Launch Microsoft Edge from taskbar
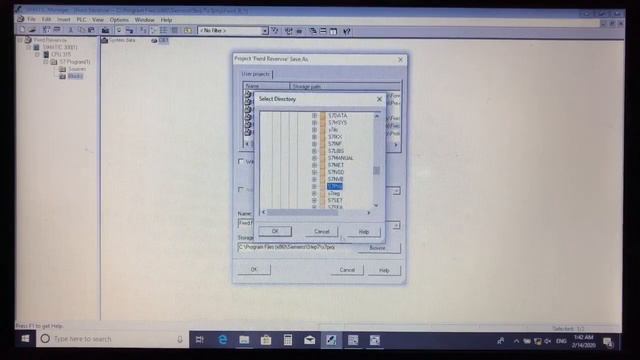 (222, 340)
